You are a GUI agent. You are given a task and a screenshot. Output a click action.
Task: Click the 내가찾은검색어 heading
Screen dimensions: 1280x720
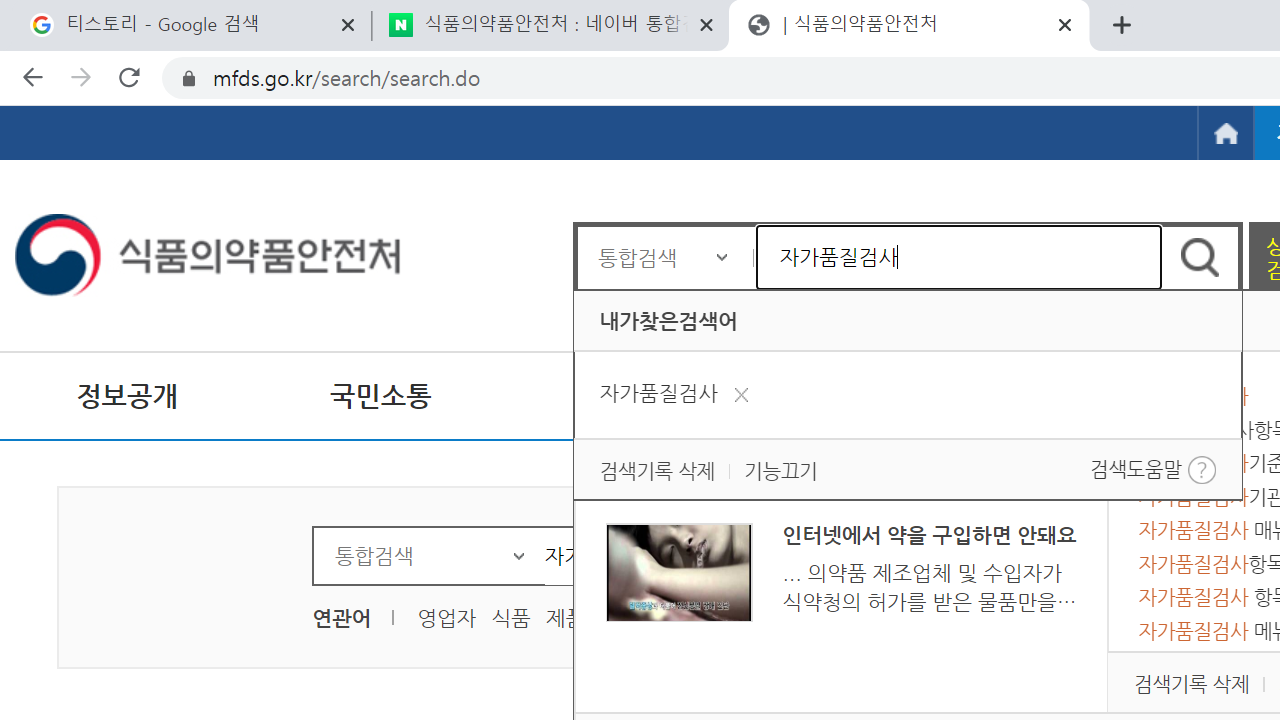pos(668,321)
